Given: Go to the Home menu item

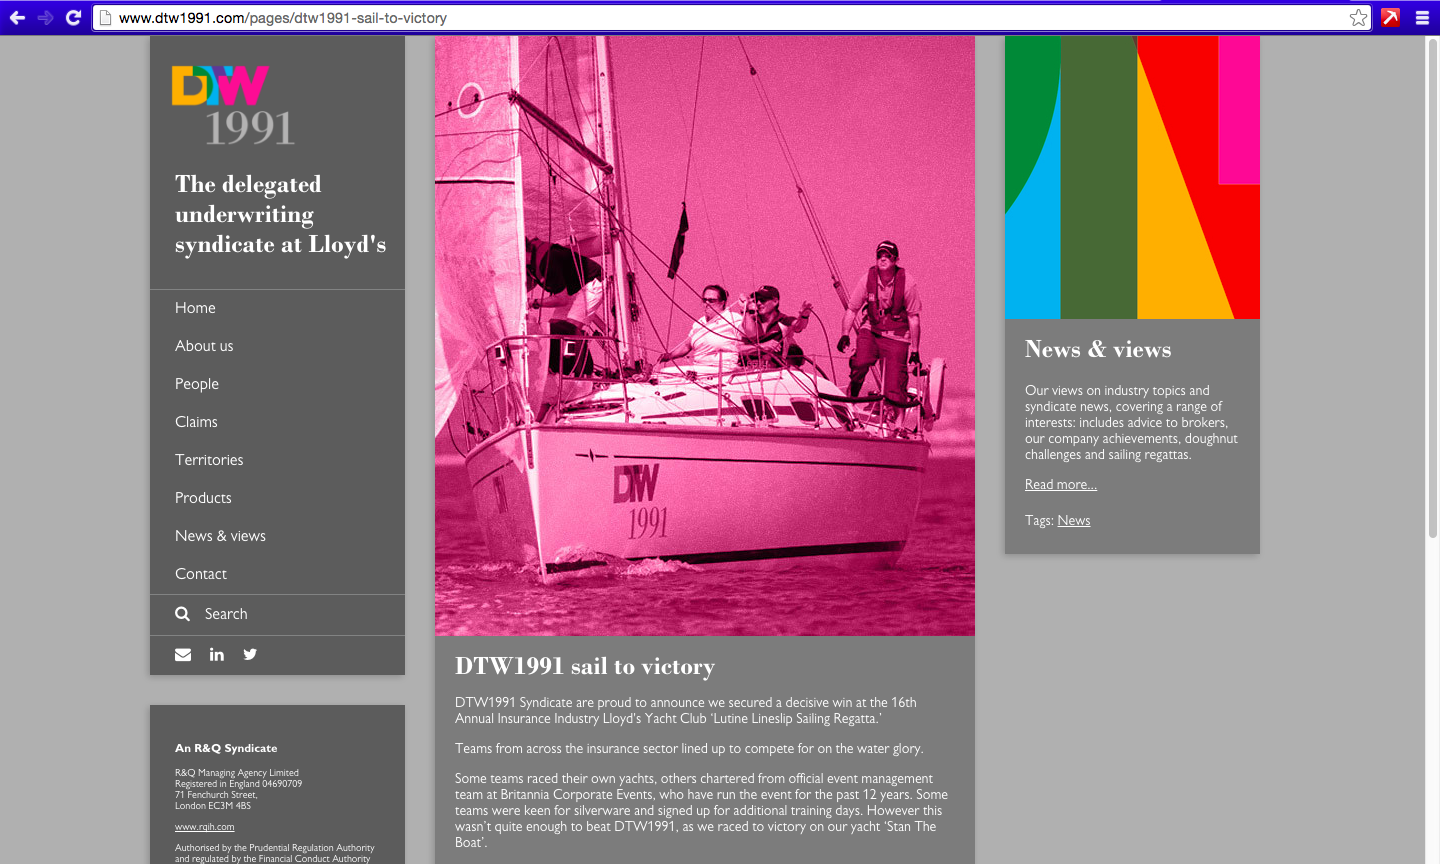Looking at the screenshot, I should [x=195, y=308].
